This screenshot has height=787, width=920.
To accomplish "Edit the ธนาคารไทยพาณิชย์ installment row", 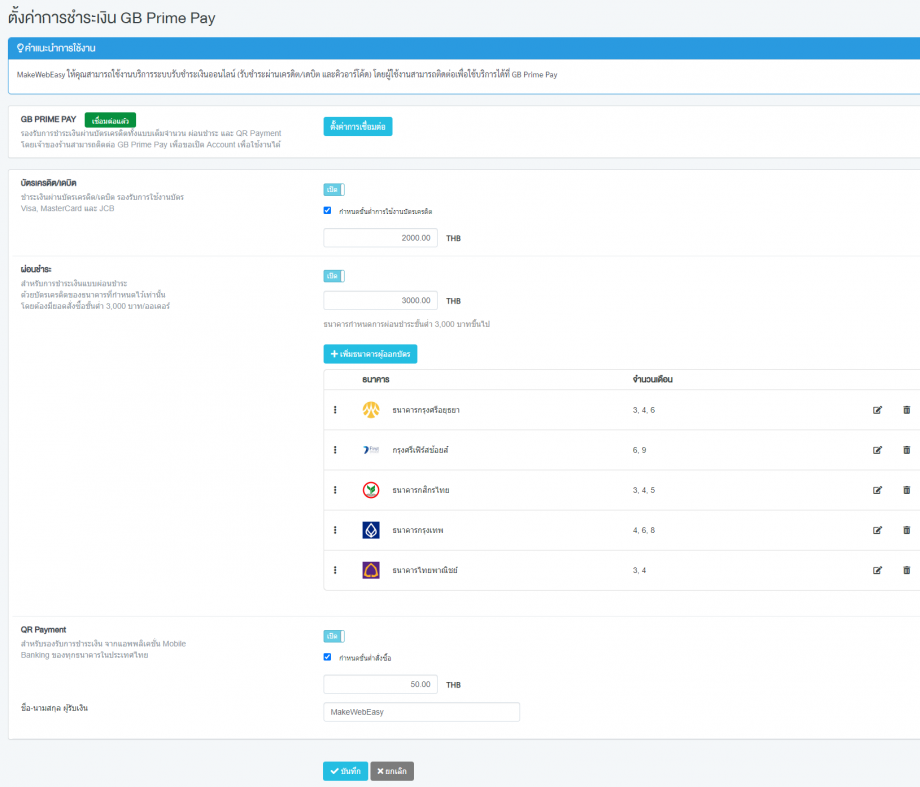I will 877,570.
